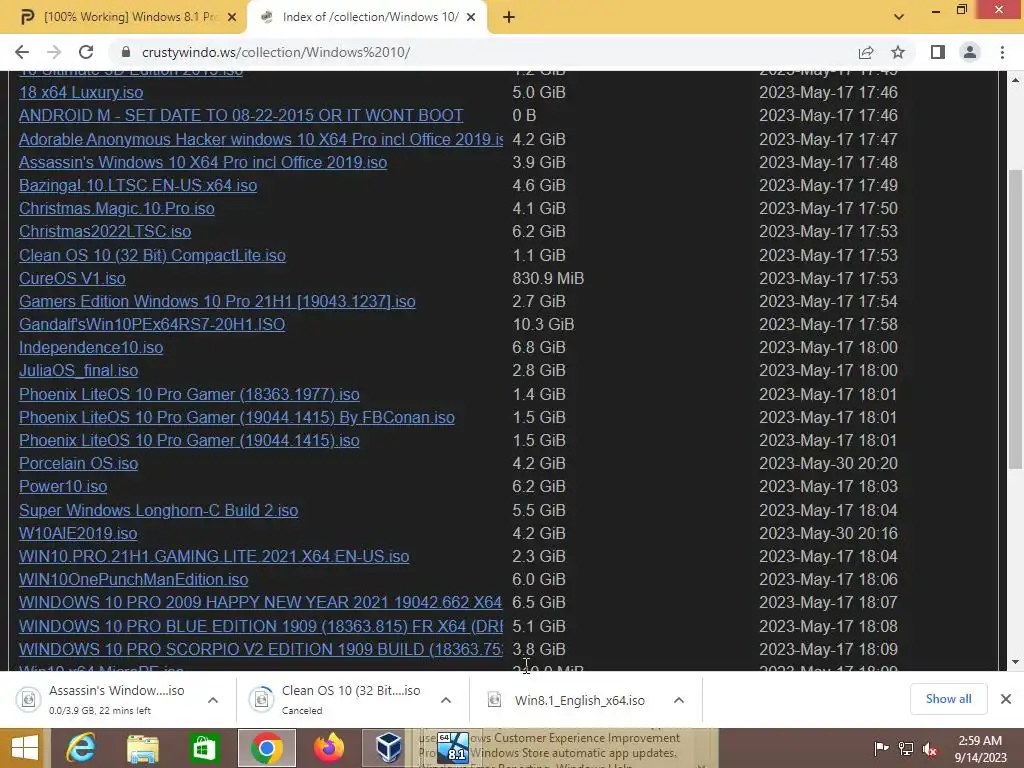
Task: Click the scrollbar up arrow
Action: 1015,79
